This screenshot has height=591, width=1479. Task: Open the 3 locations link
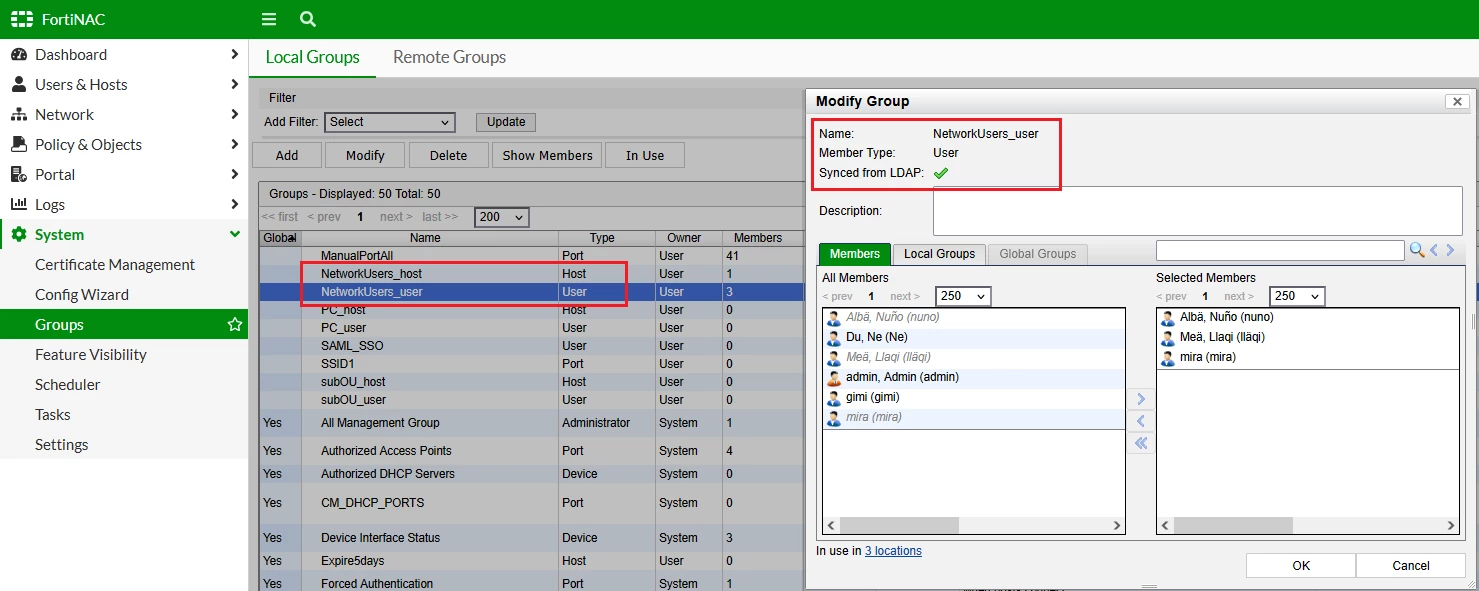point(893,551)
